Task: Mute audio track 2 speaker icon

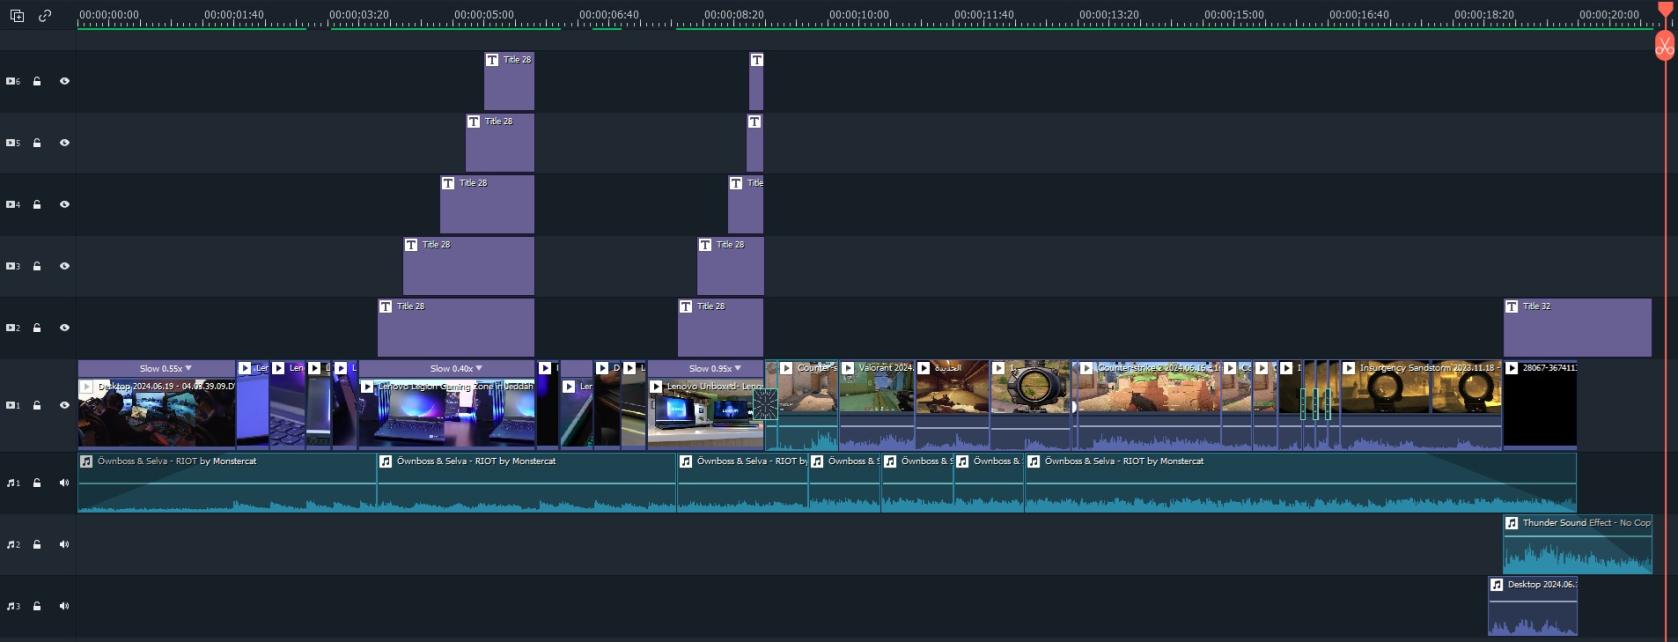Action: [x=64, y=545]
